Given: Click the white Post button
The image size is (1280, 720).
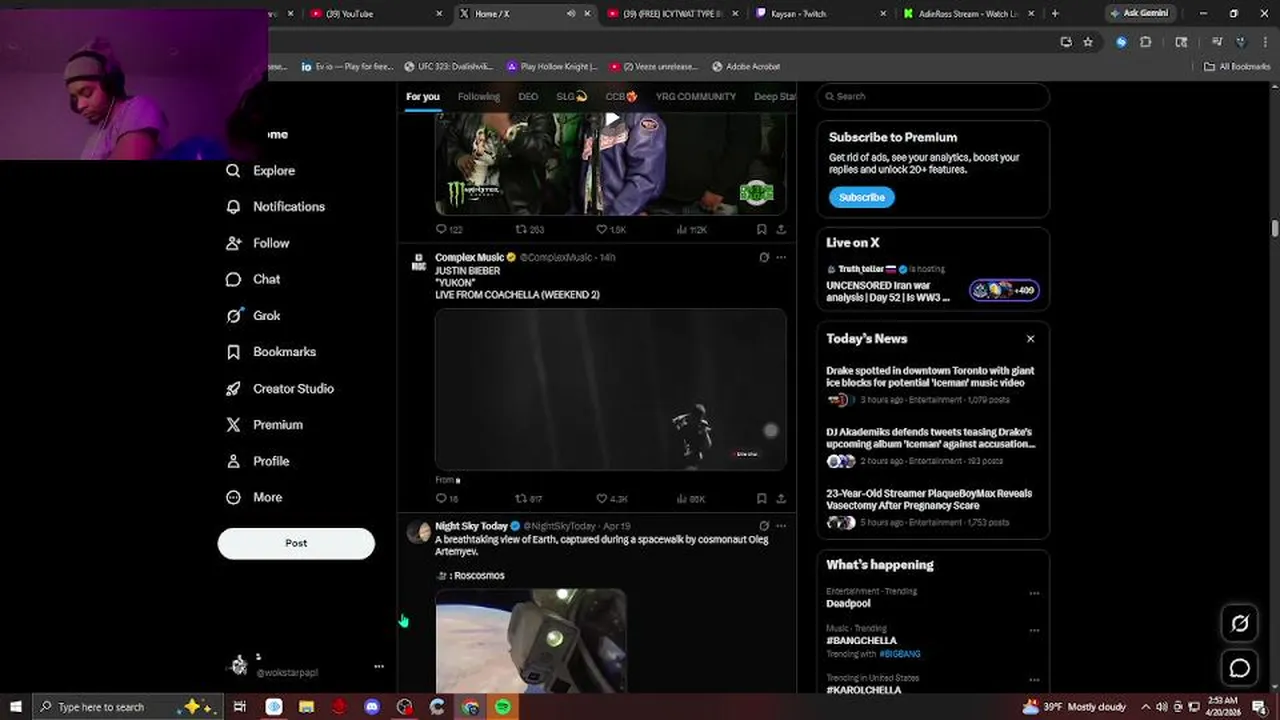Looking at the screenshot, I should pos(296,543).
